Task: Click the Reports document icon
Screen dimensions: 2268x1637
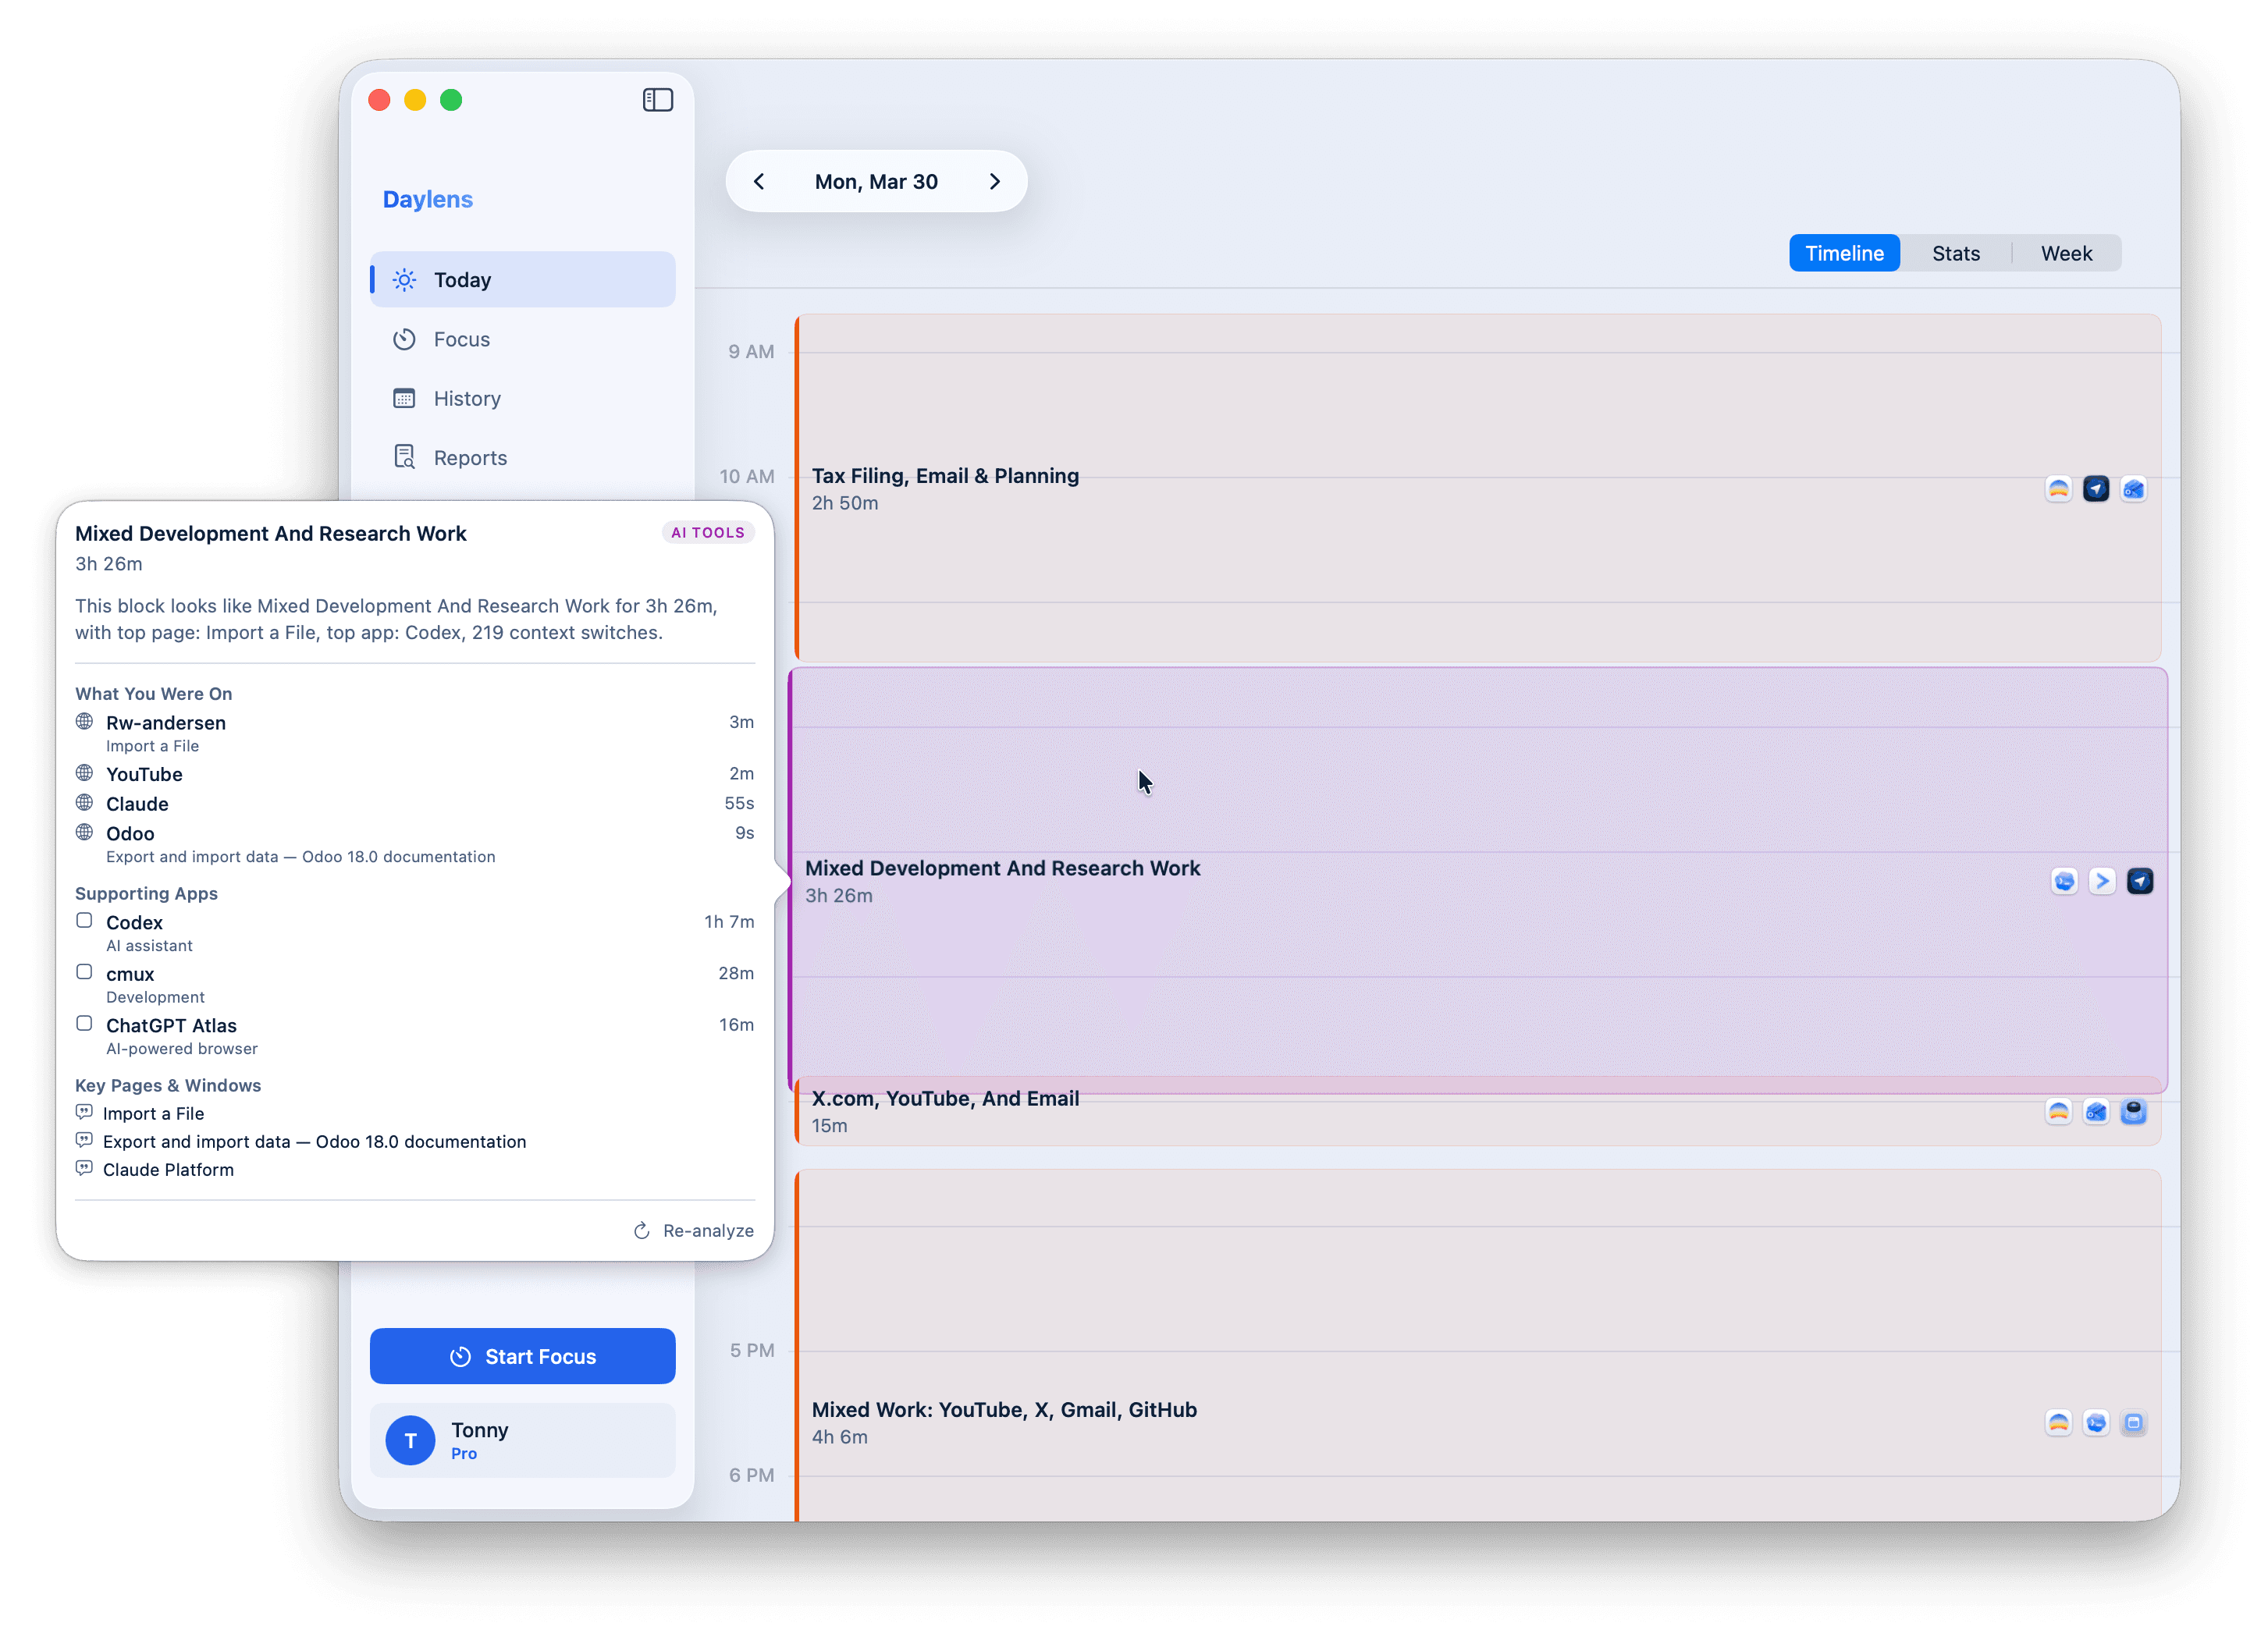Action: click(404, 457)
